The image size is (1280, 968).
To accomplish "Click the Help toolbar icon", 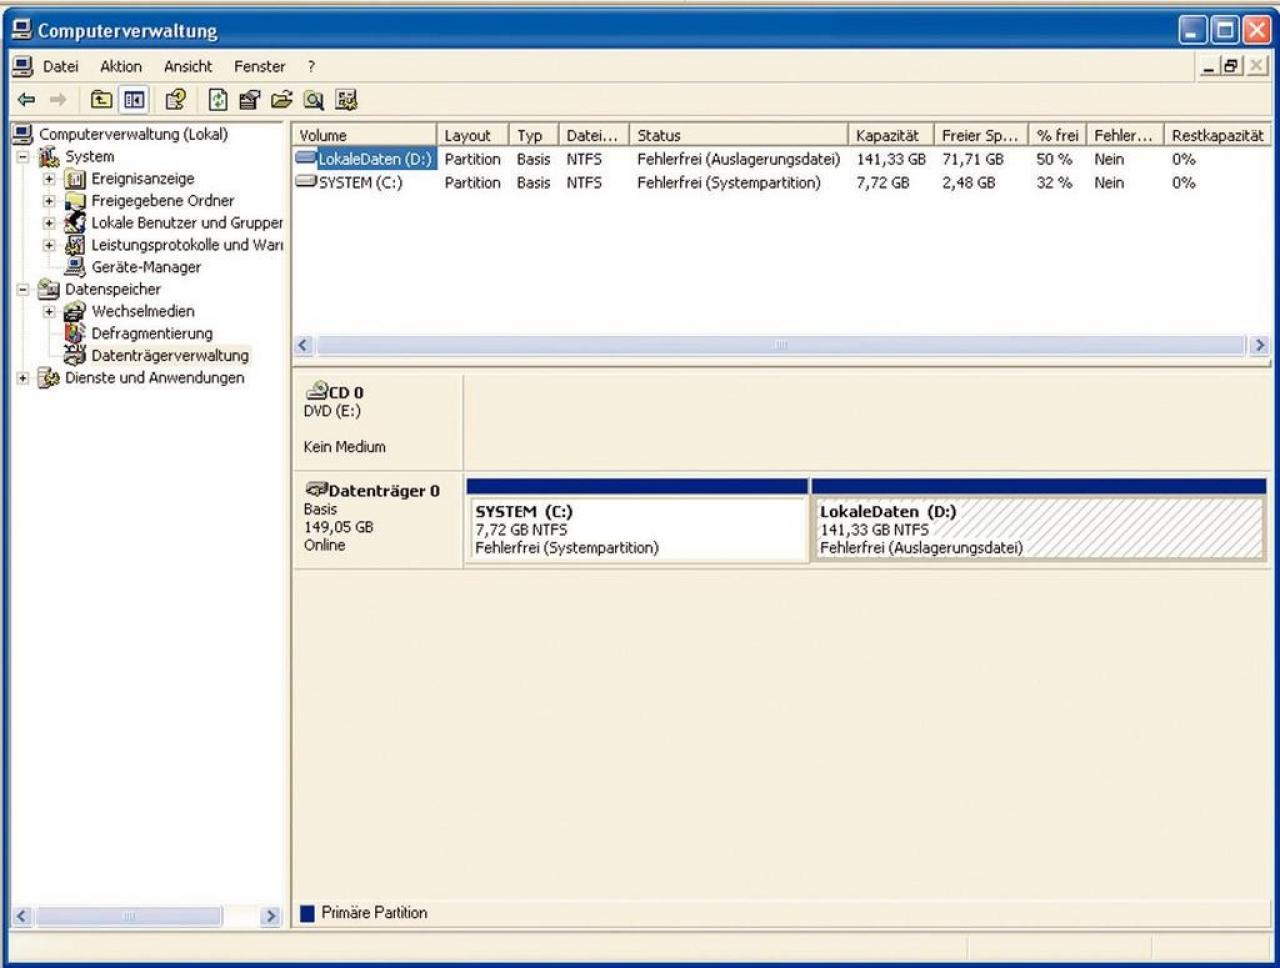I will 176,99.
